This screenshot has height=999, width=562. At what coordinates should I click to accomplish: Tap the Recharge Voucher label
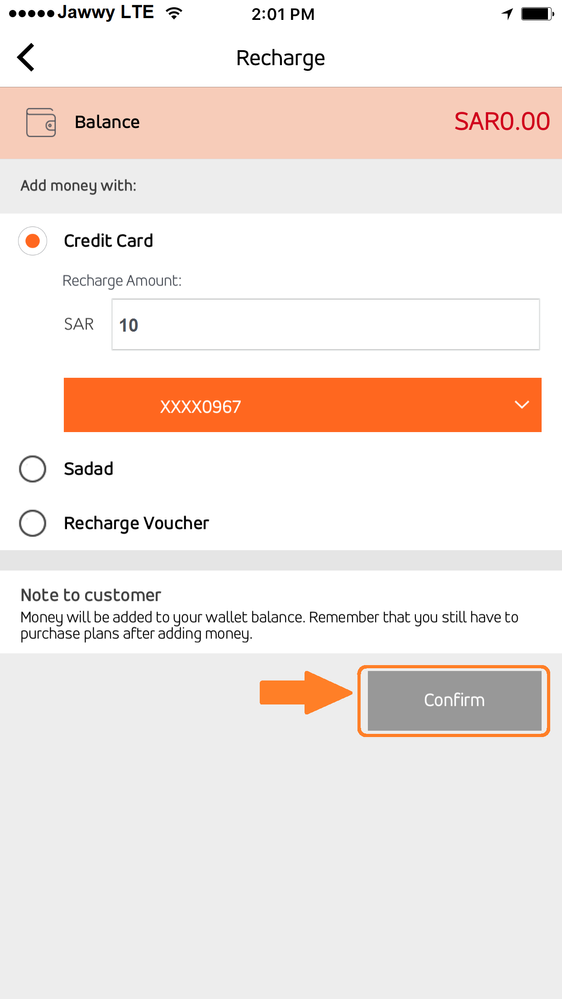(136, 524)
